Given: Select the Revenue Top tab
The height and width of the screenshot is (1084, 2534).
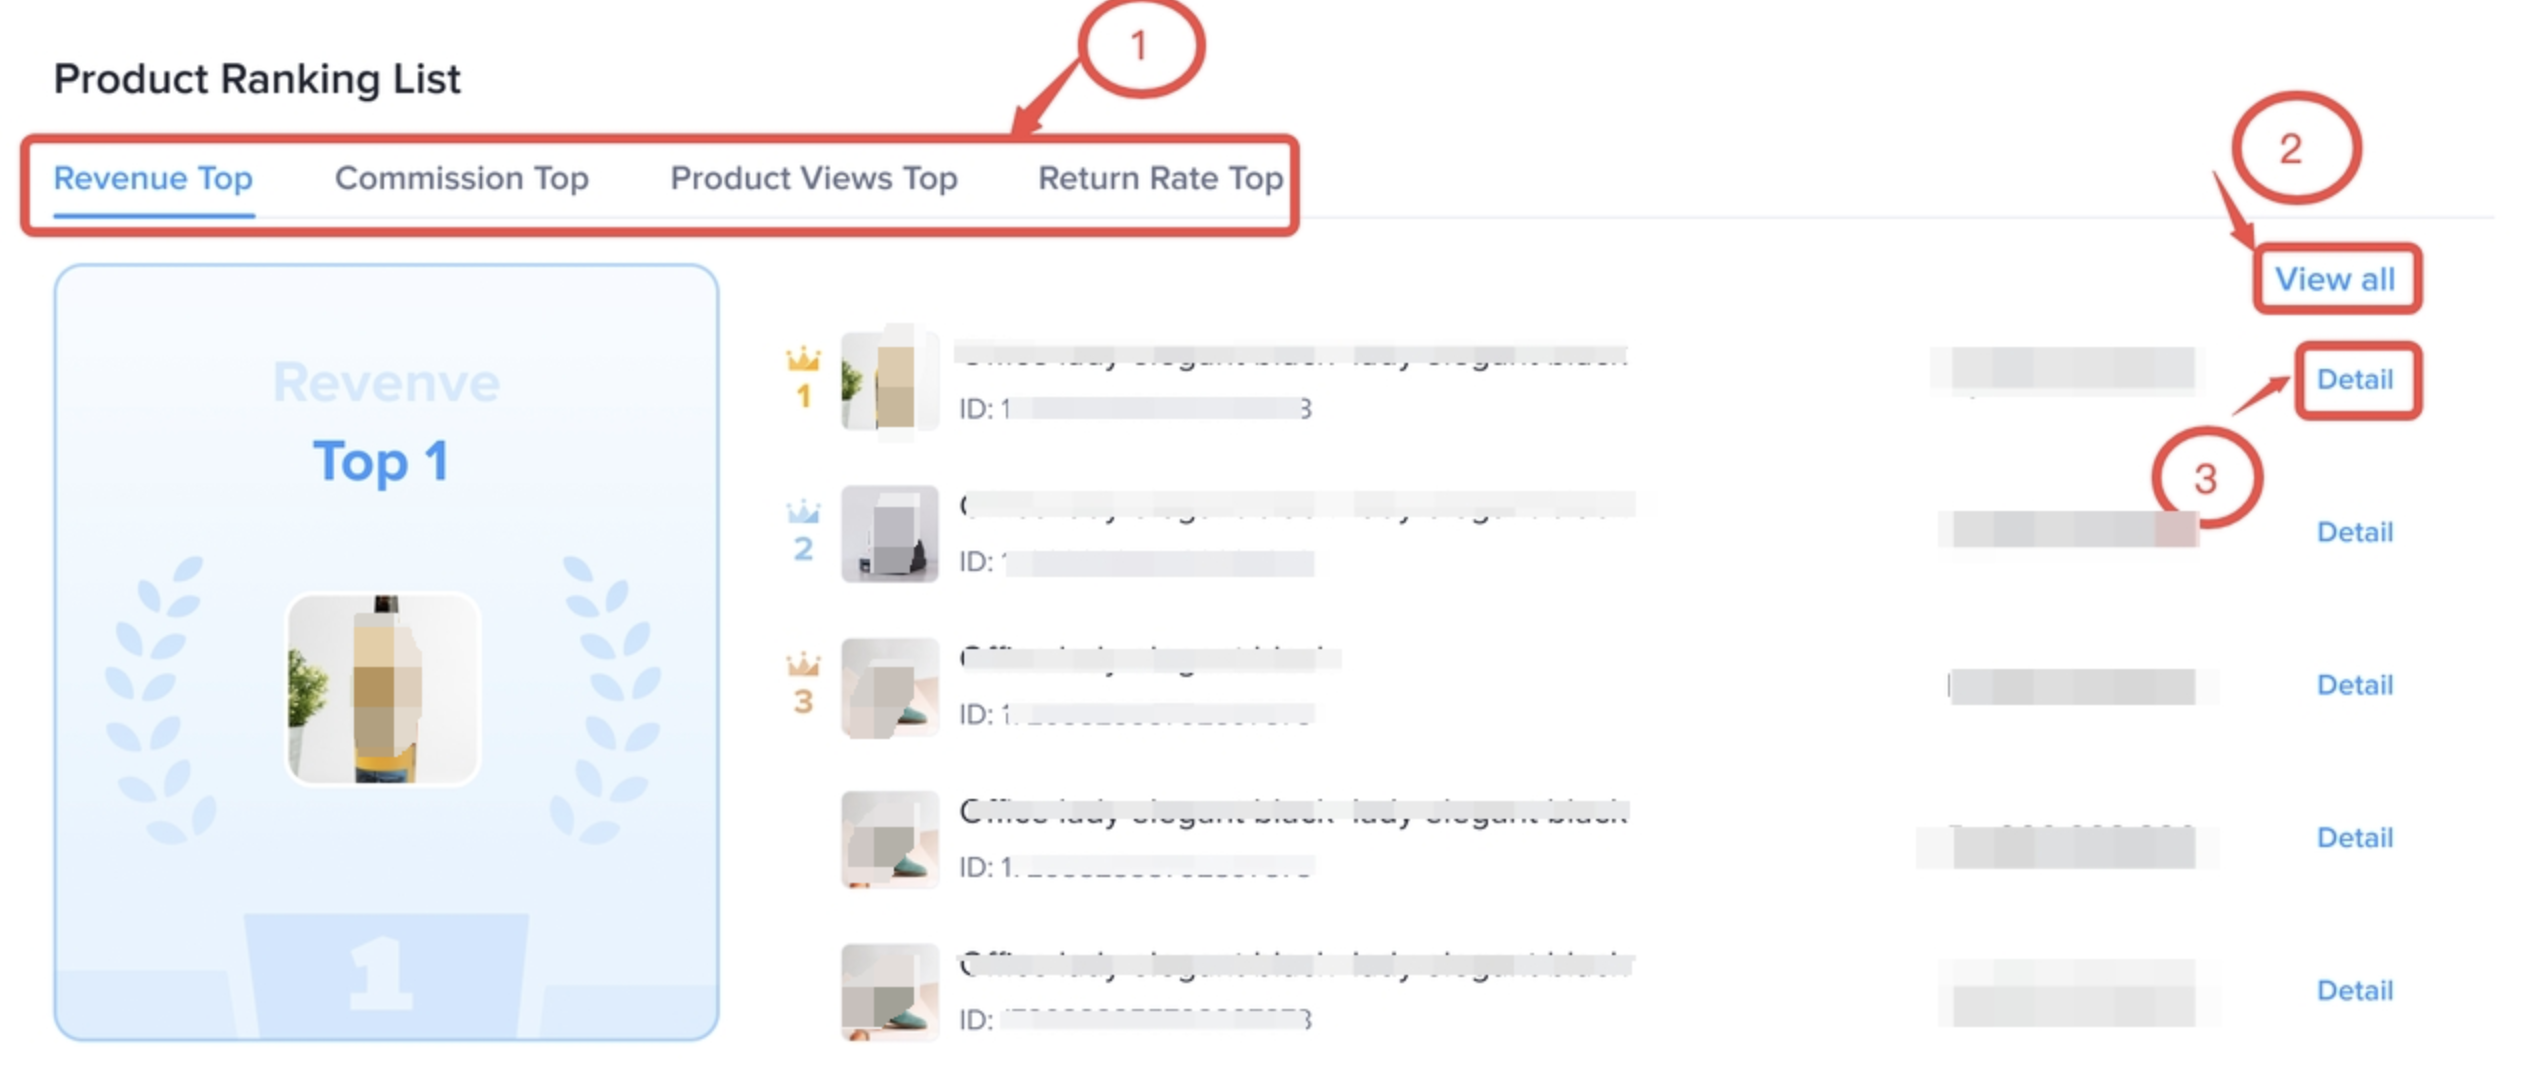Looking at the screenshot, I should 153,178.
